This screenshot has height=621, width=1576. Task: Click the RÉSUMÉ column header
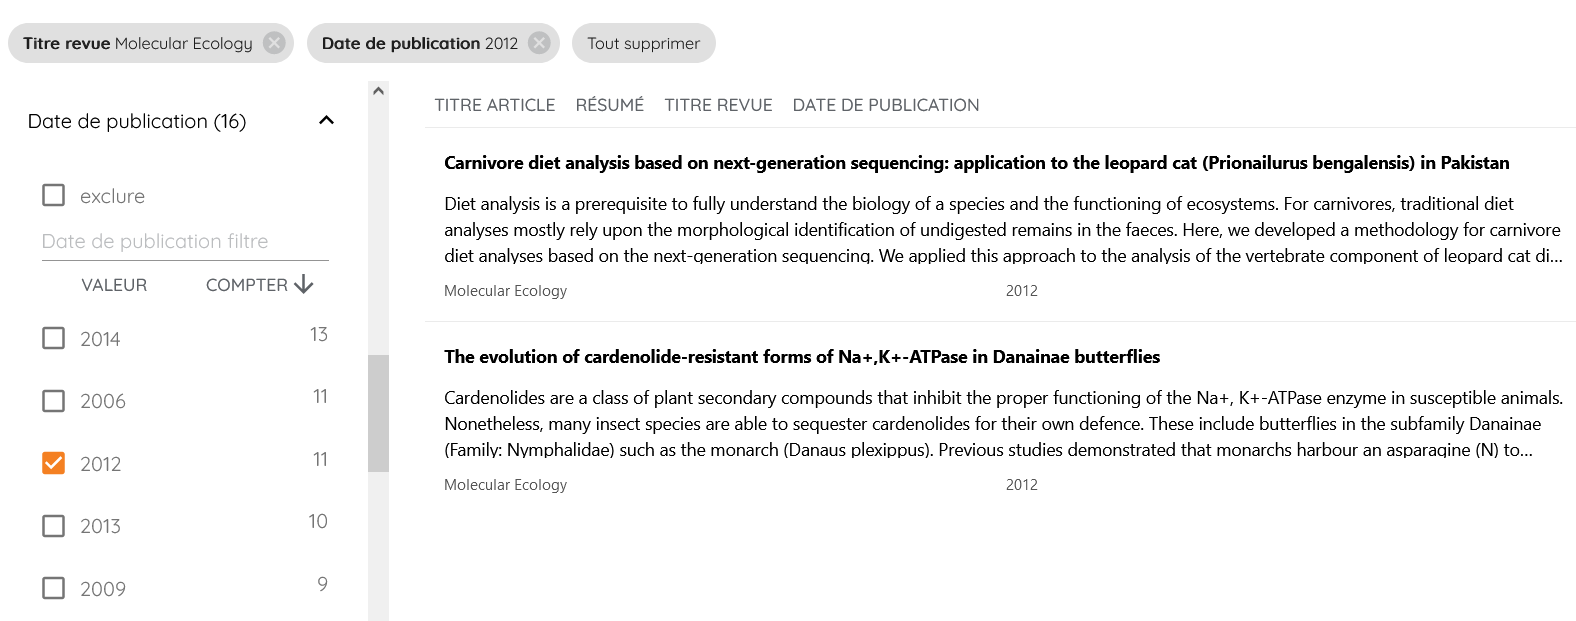tap(609, 105)
